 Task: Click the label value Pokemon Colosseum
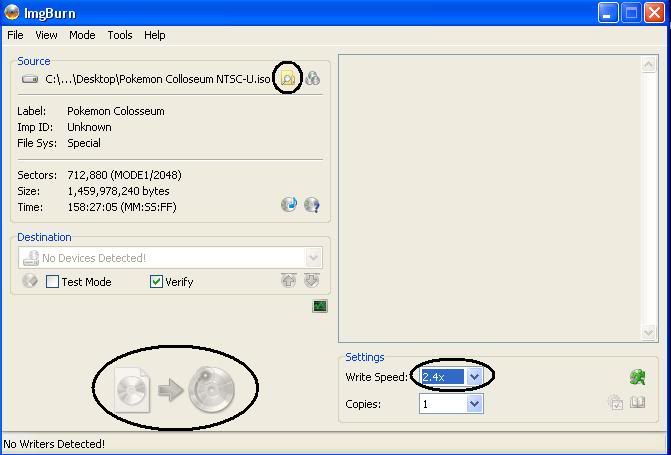116,111
